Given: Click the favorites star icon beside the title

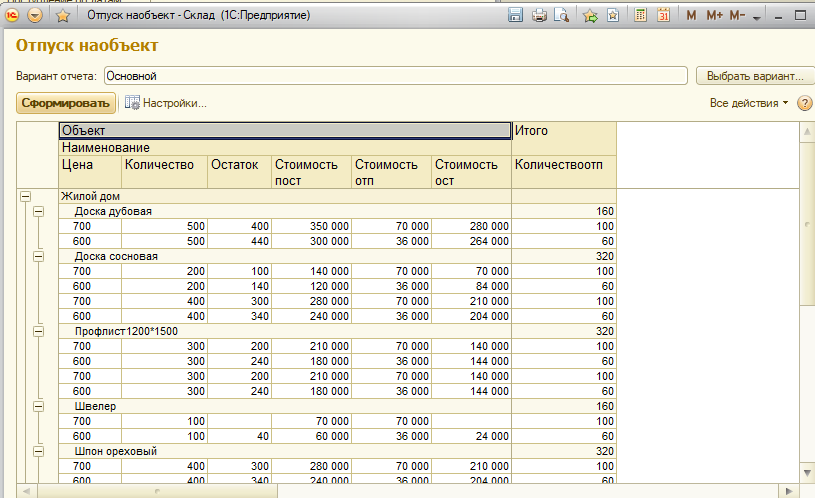Looking at the screenshot, I should pos(63,16).
